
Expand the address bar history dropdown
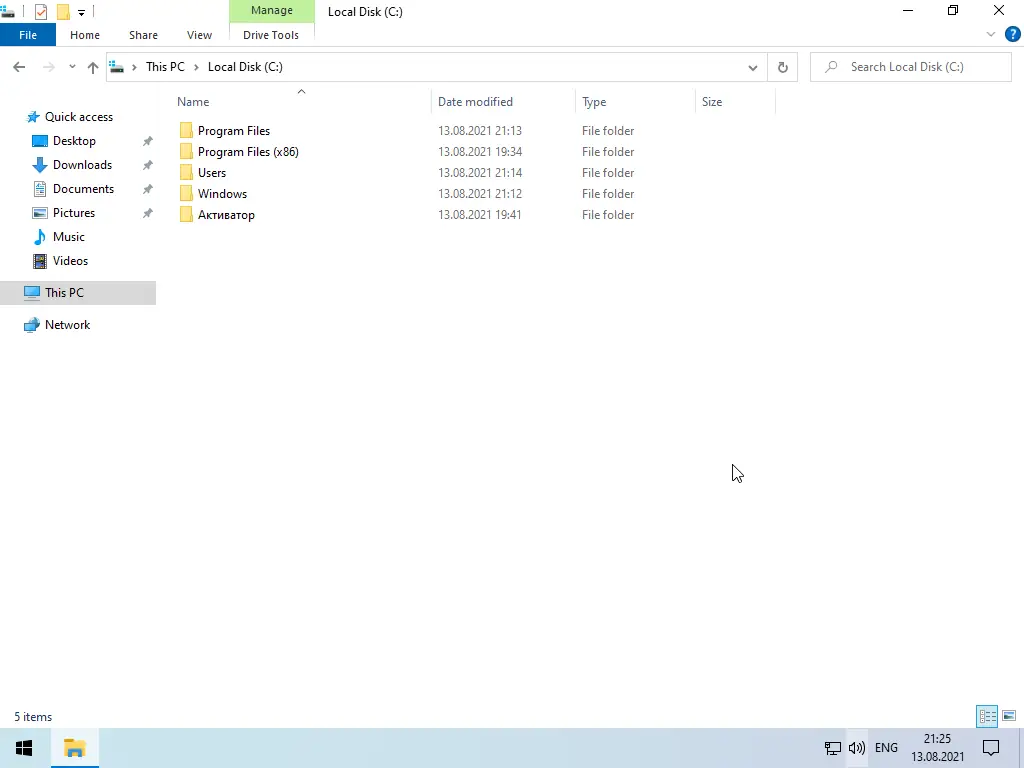(752, 67)
